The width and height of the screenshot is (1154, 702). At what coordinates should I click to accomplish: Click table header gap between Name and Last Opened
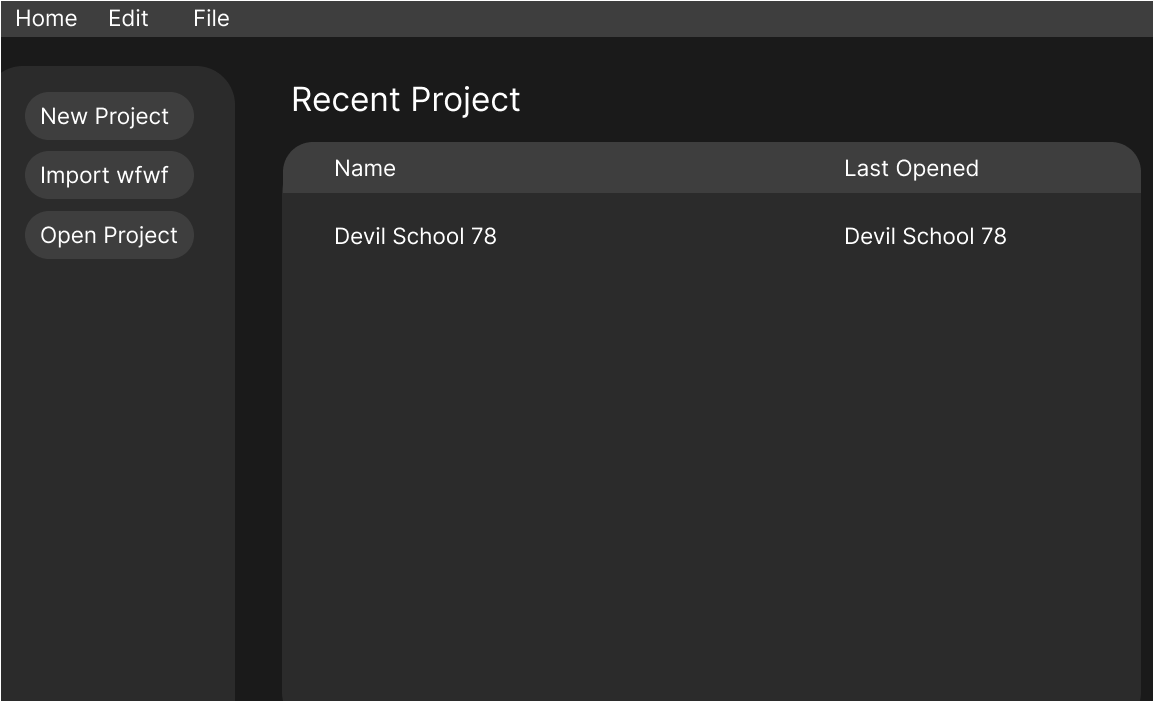[x=620, y=168]
